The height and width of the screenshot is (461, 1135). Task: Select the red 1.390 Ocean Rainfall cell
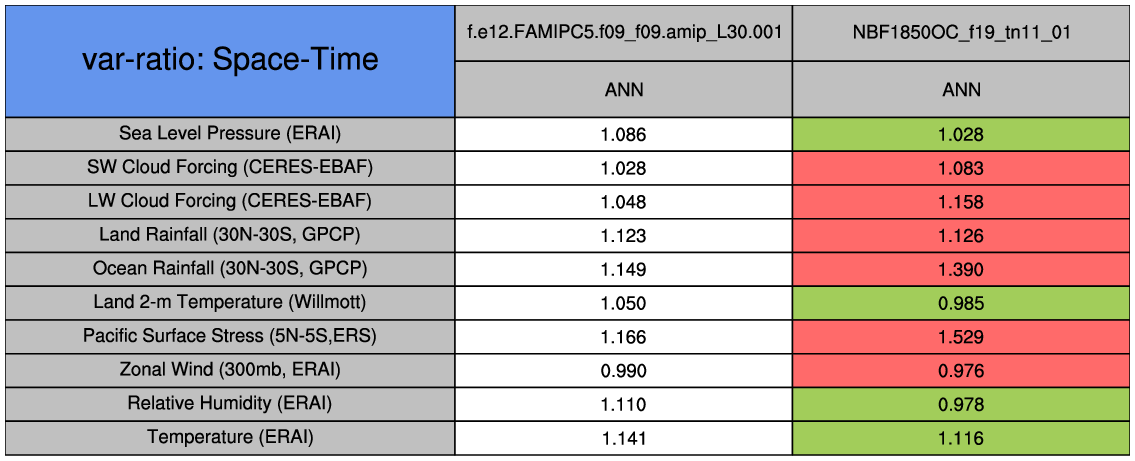[x=961, y=269]
